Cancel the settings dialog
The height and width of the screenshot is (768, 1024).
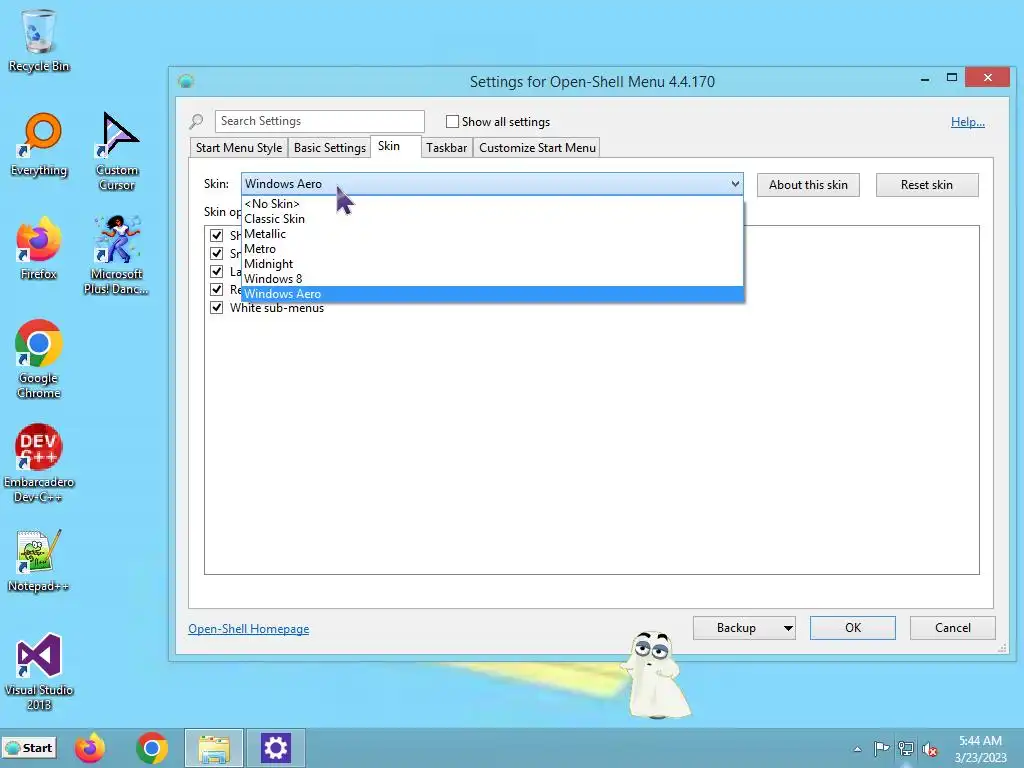click(953, 628)
